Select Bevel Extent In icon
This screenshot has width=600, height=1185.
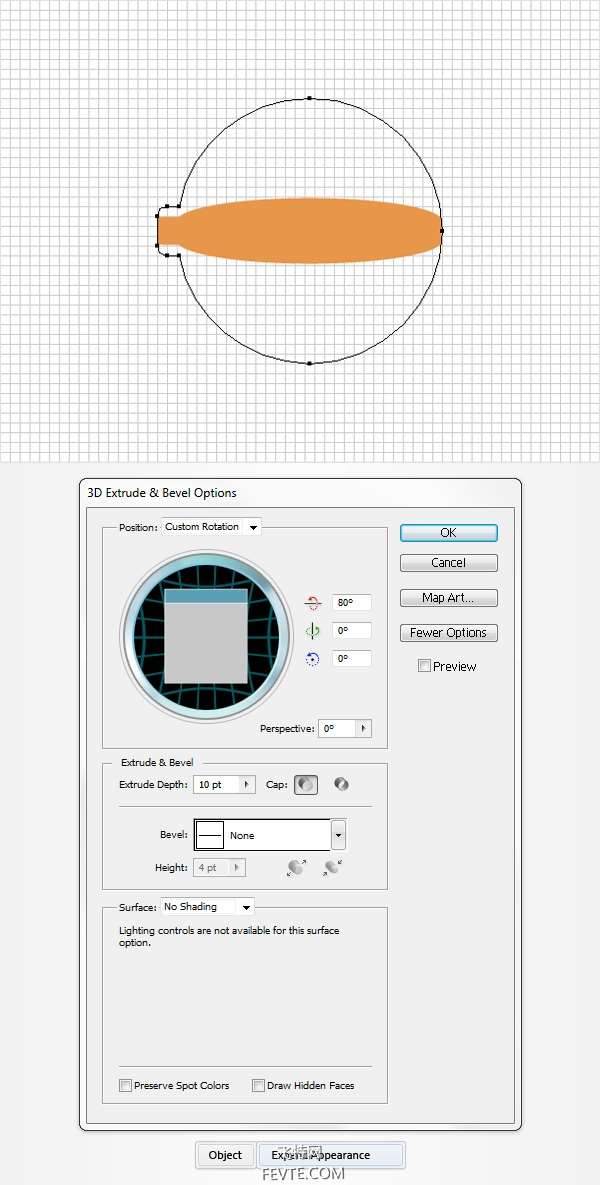point(332,868)
